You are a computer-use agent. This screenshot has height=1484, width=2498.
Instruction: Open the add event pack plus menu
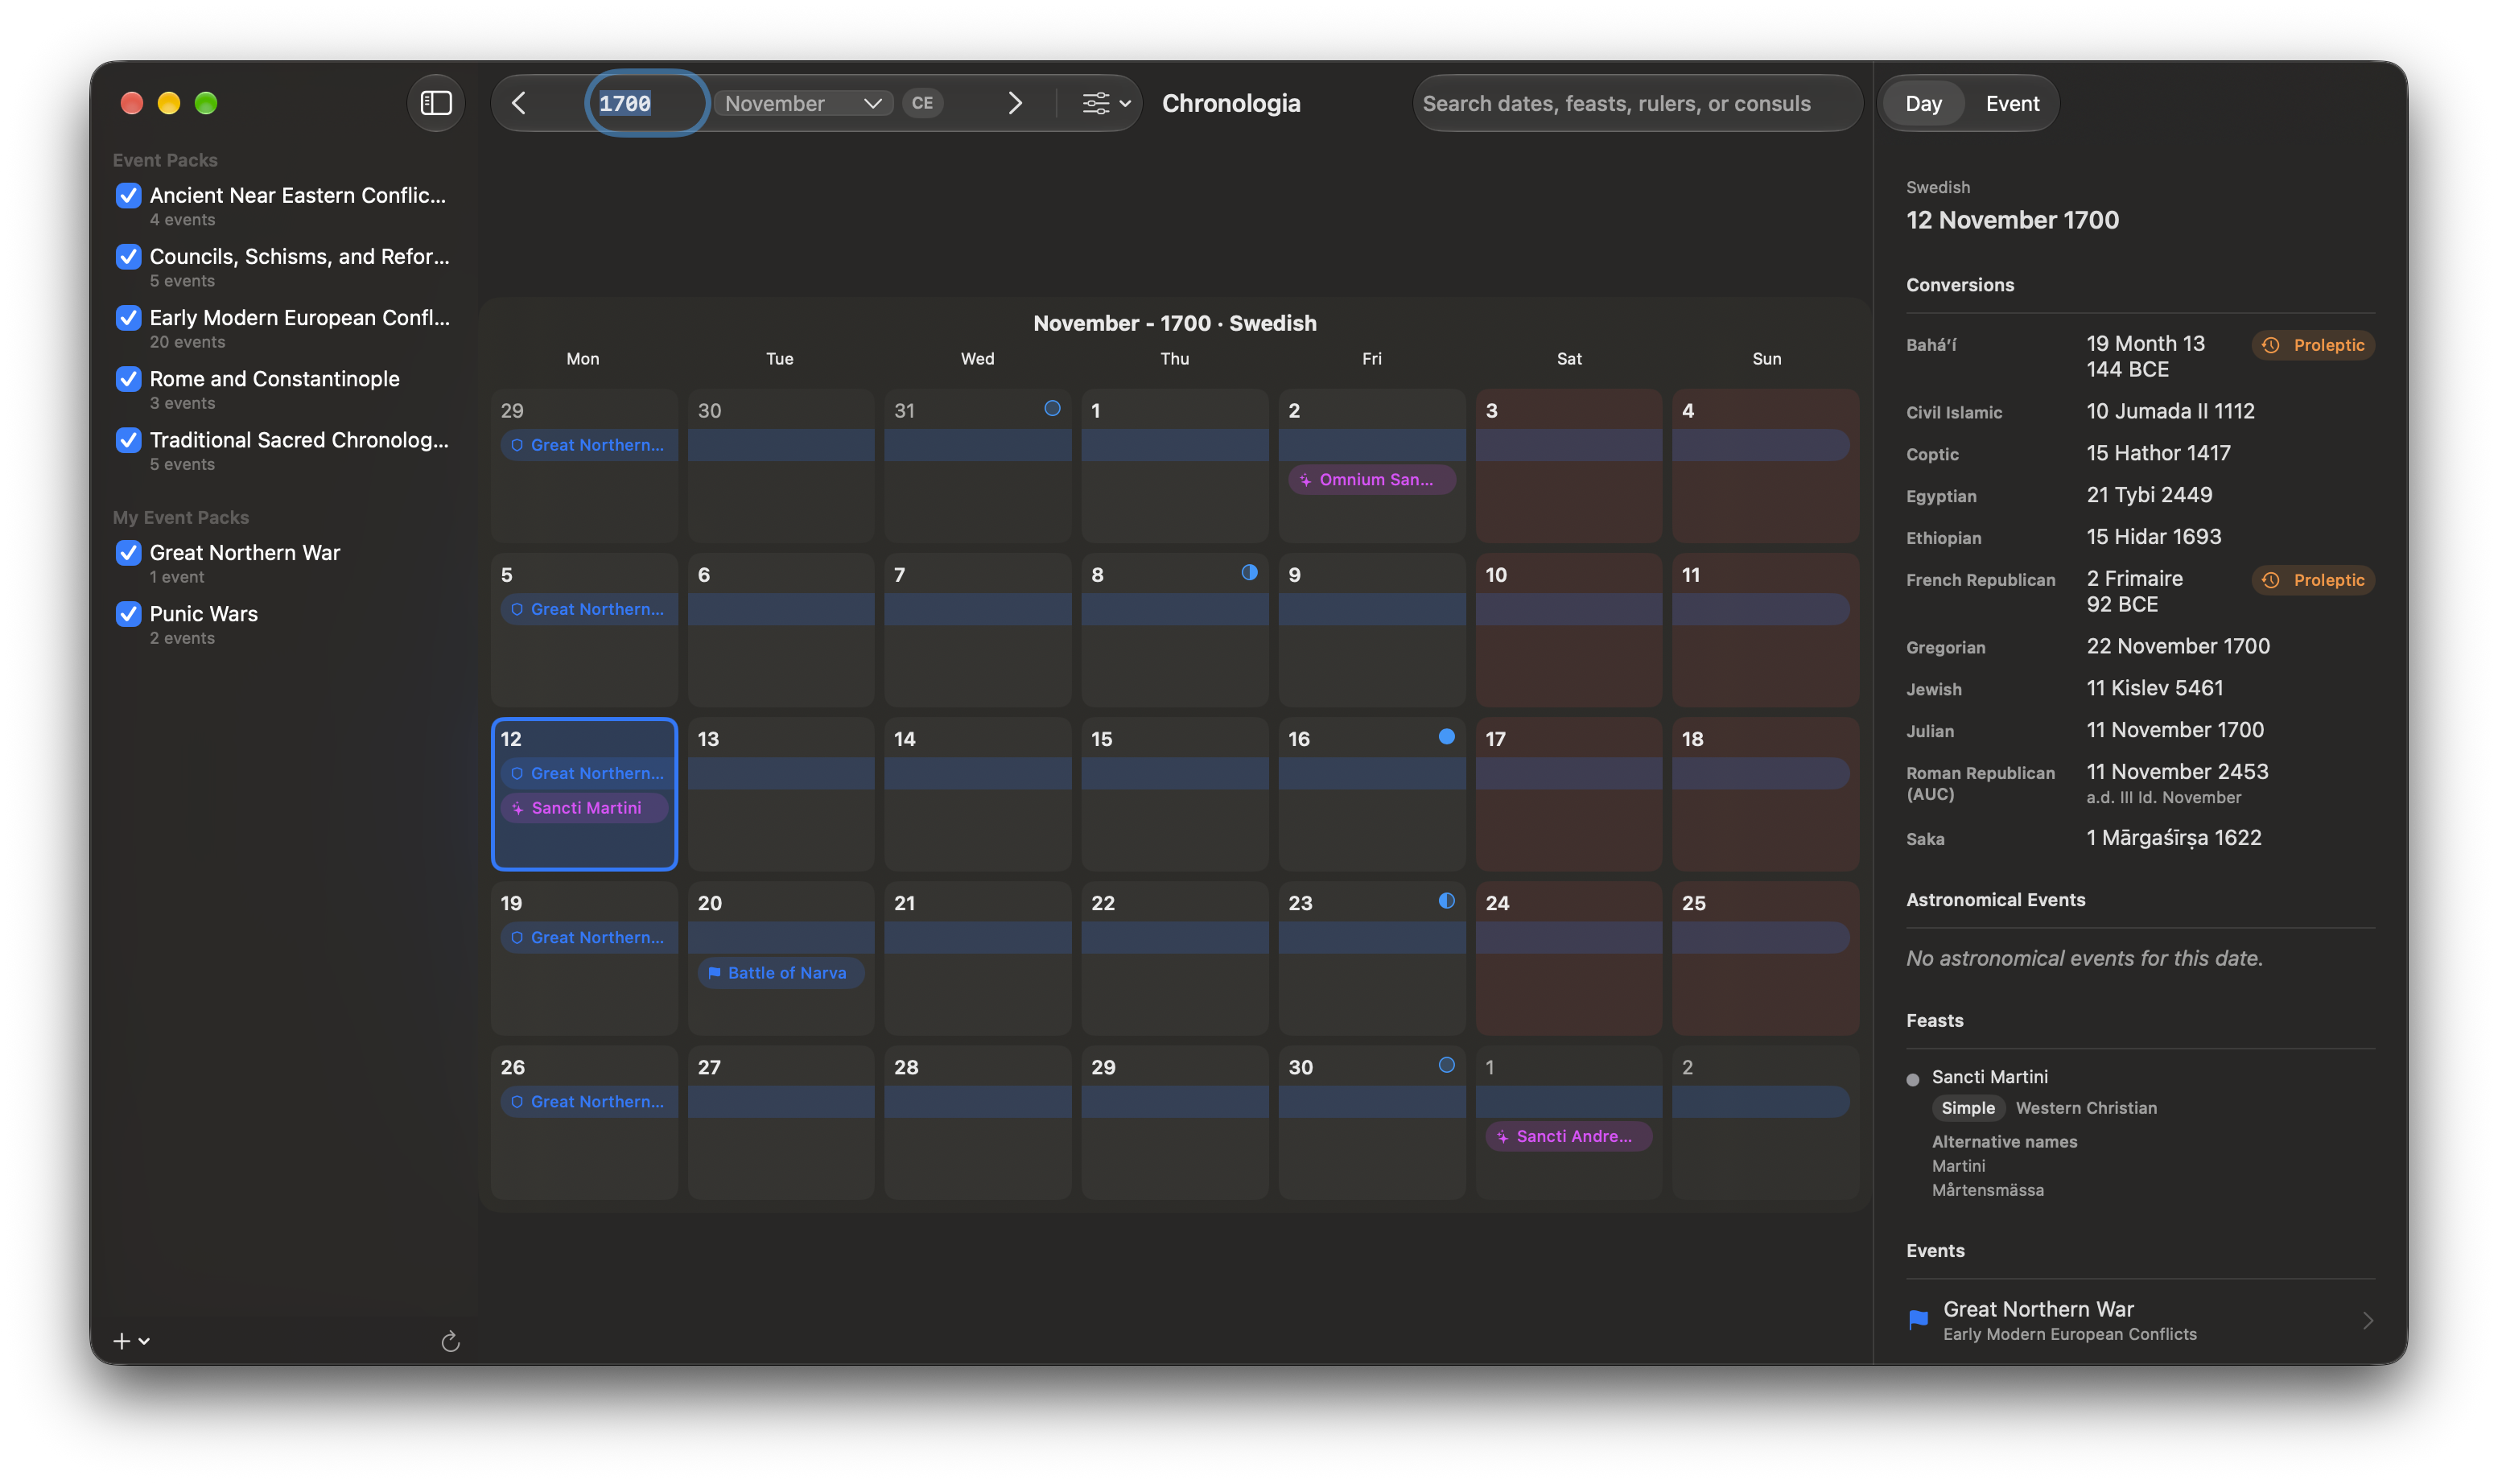(x=131, y=1341)
